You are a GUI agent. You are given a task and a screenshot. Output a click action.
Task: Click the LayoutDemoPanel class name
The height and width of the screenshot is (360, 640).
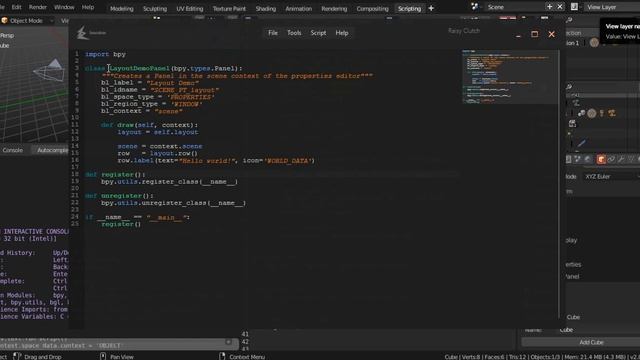139,68
